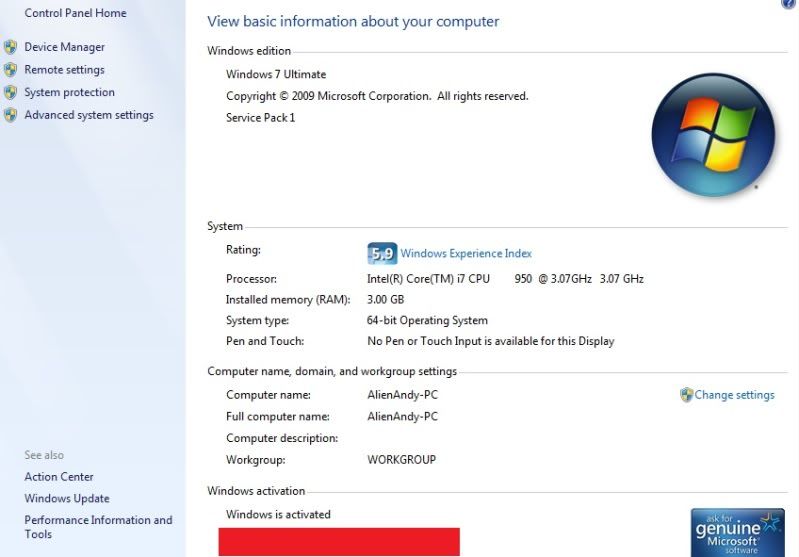Click the processor value Intel(R) Core(TM) i7
The width and height of the screenshot is (799, 557).
[x=505, y=279]
